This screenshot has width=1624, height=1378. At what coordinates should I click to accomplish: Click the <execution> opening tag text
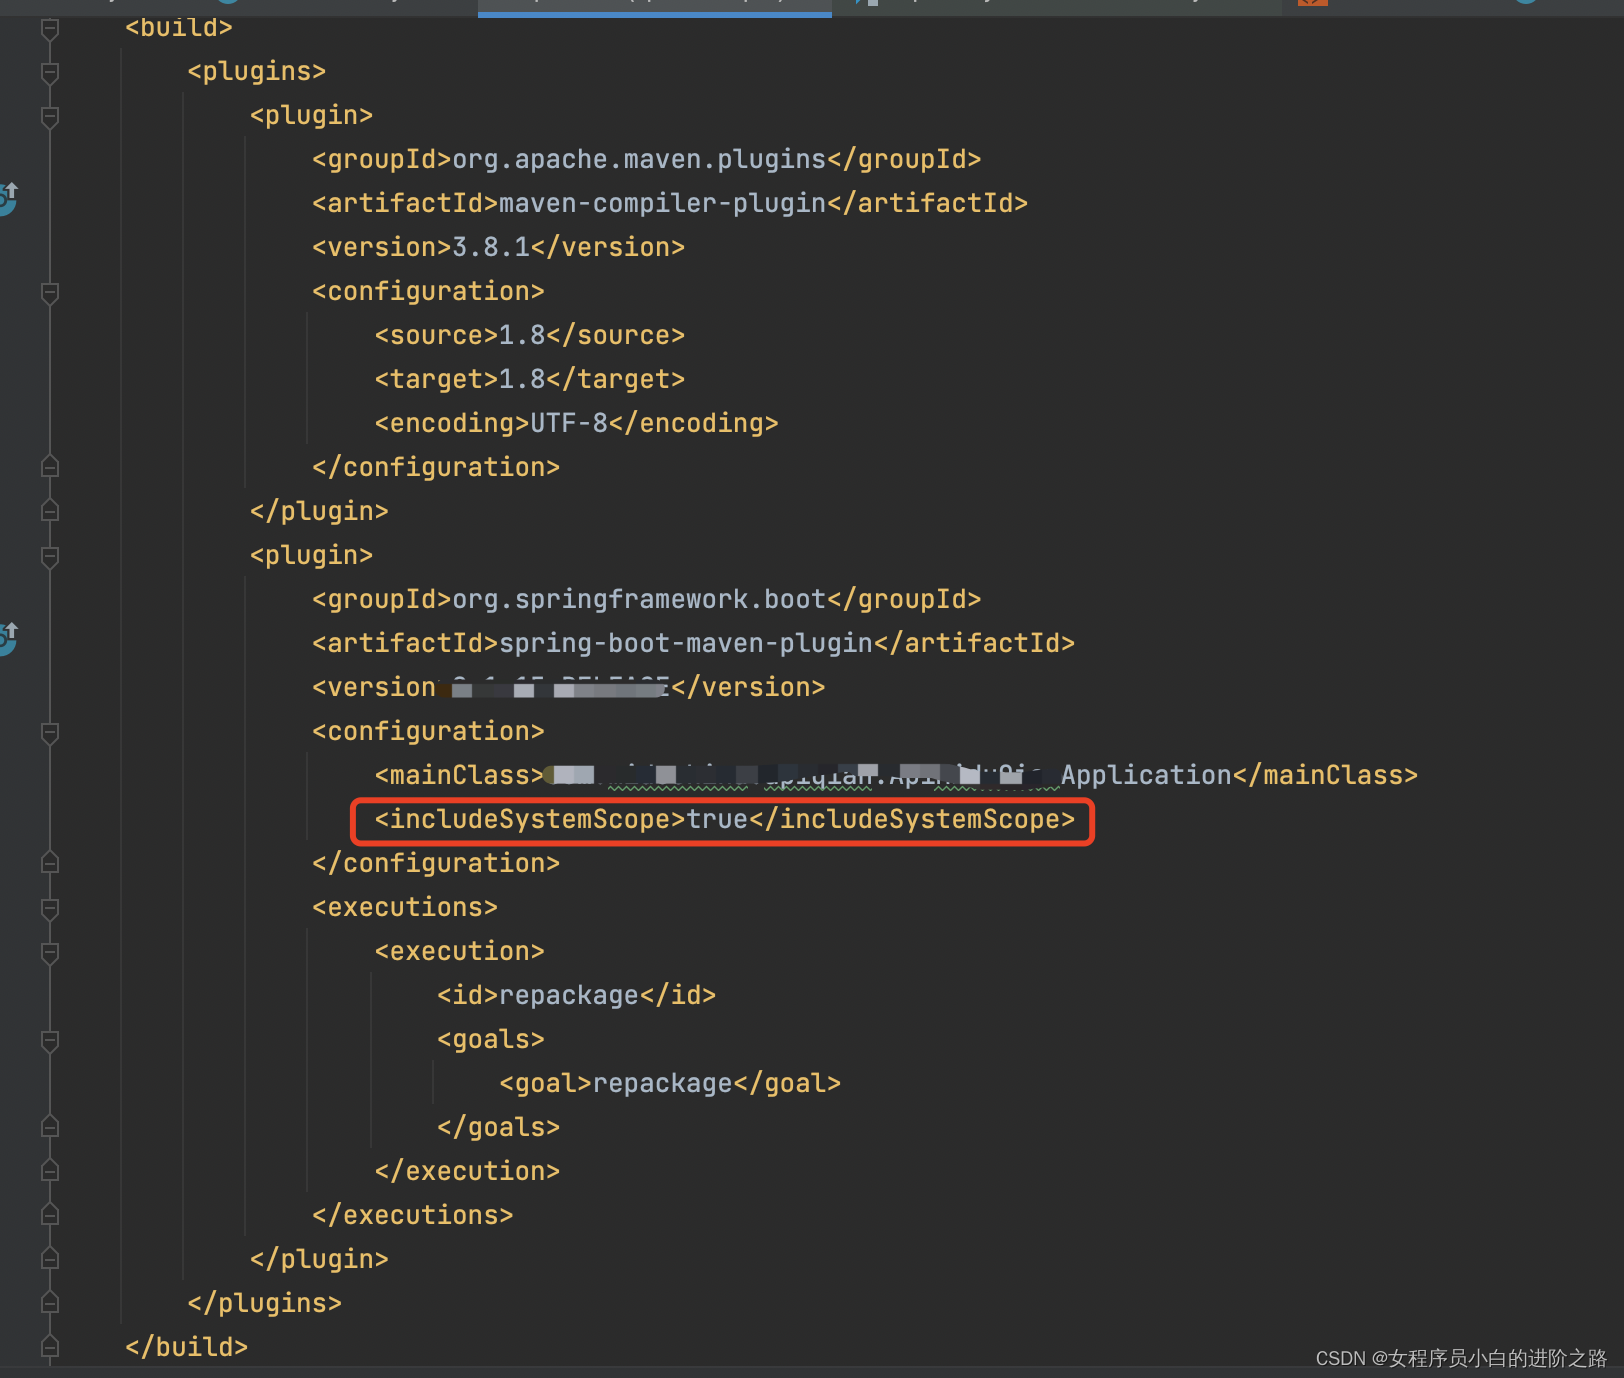(459, 952)
